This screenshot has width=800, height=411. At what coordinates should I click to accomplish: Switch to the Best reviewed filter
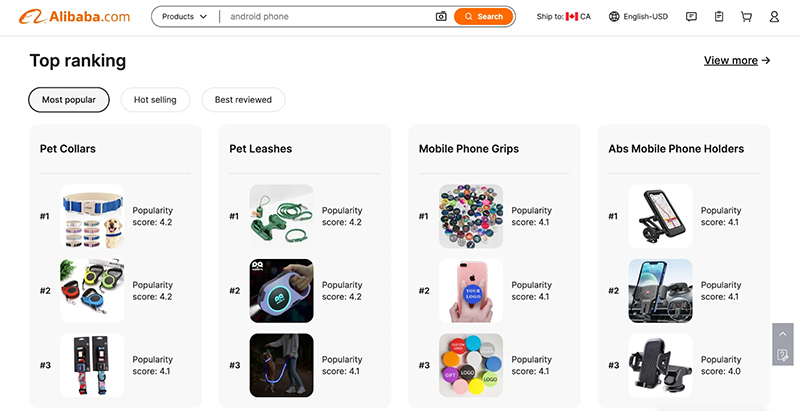(x=243, y=99)
